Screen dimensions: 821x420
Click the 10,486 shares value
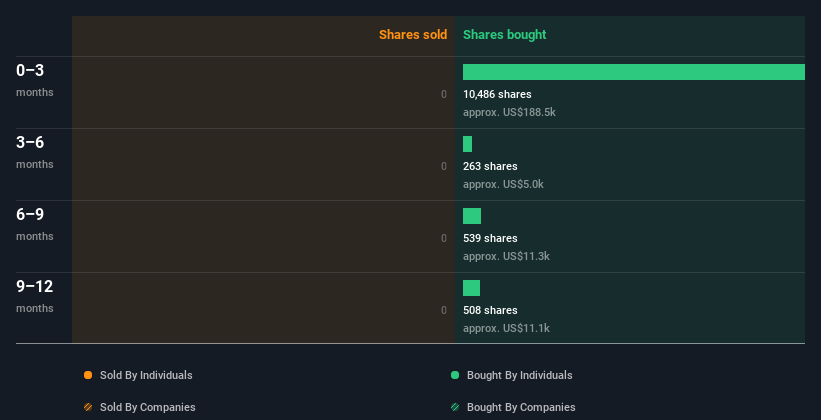pyautogui.click(x=497, y=94)
